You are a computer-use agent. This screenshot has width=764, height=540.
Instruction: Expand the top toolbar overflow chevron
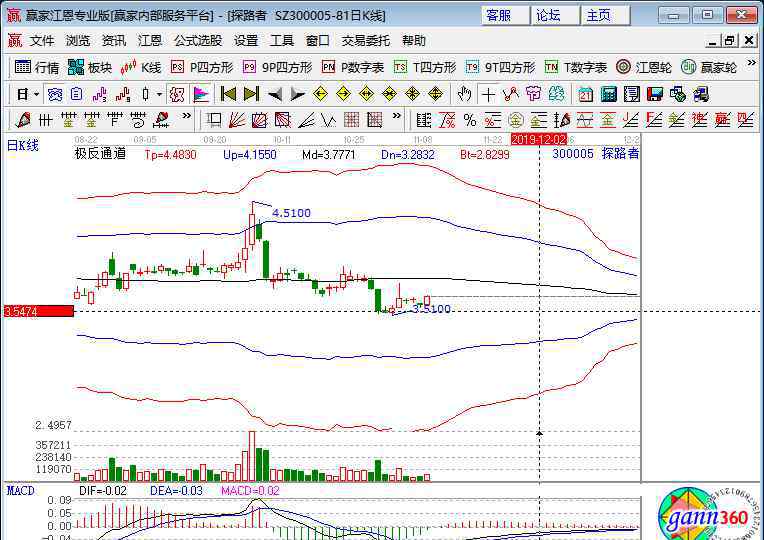click(751, 63)
